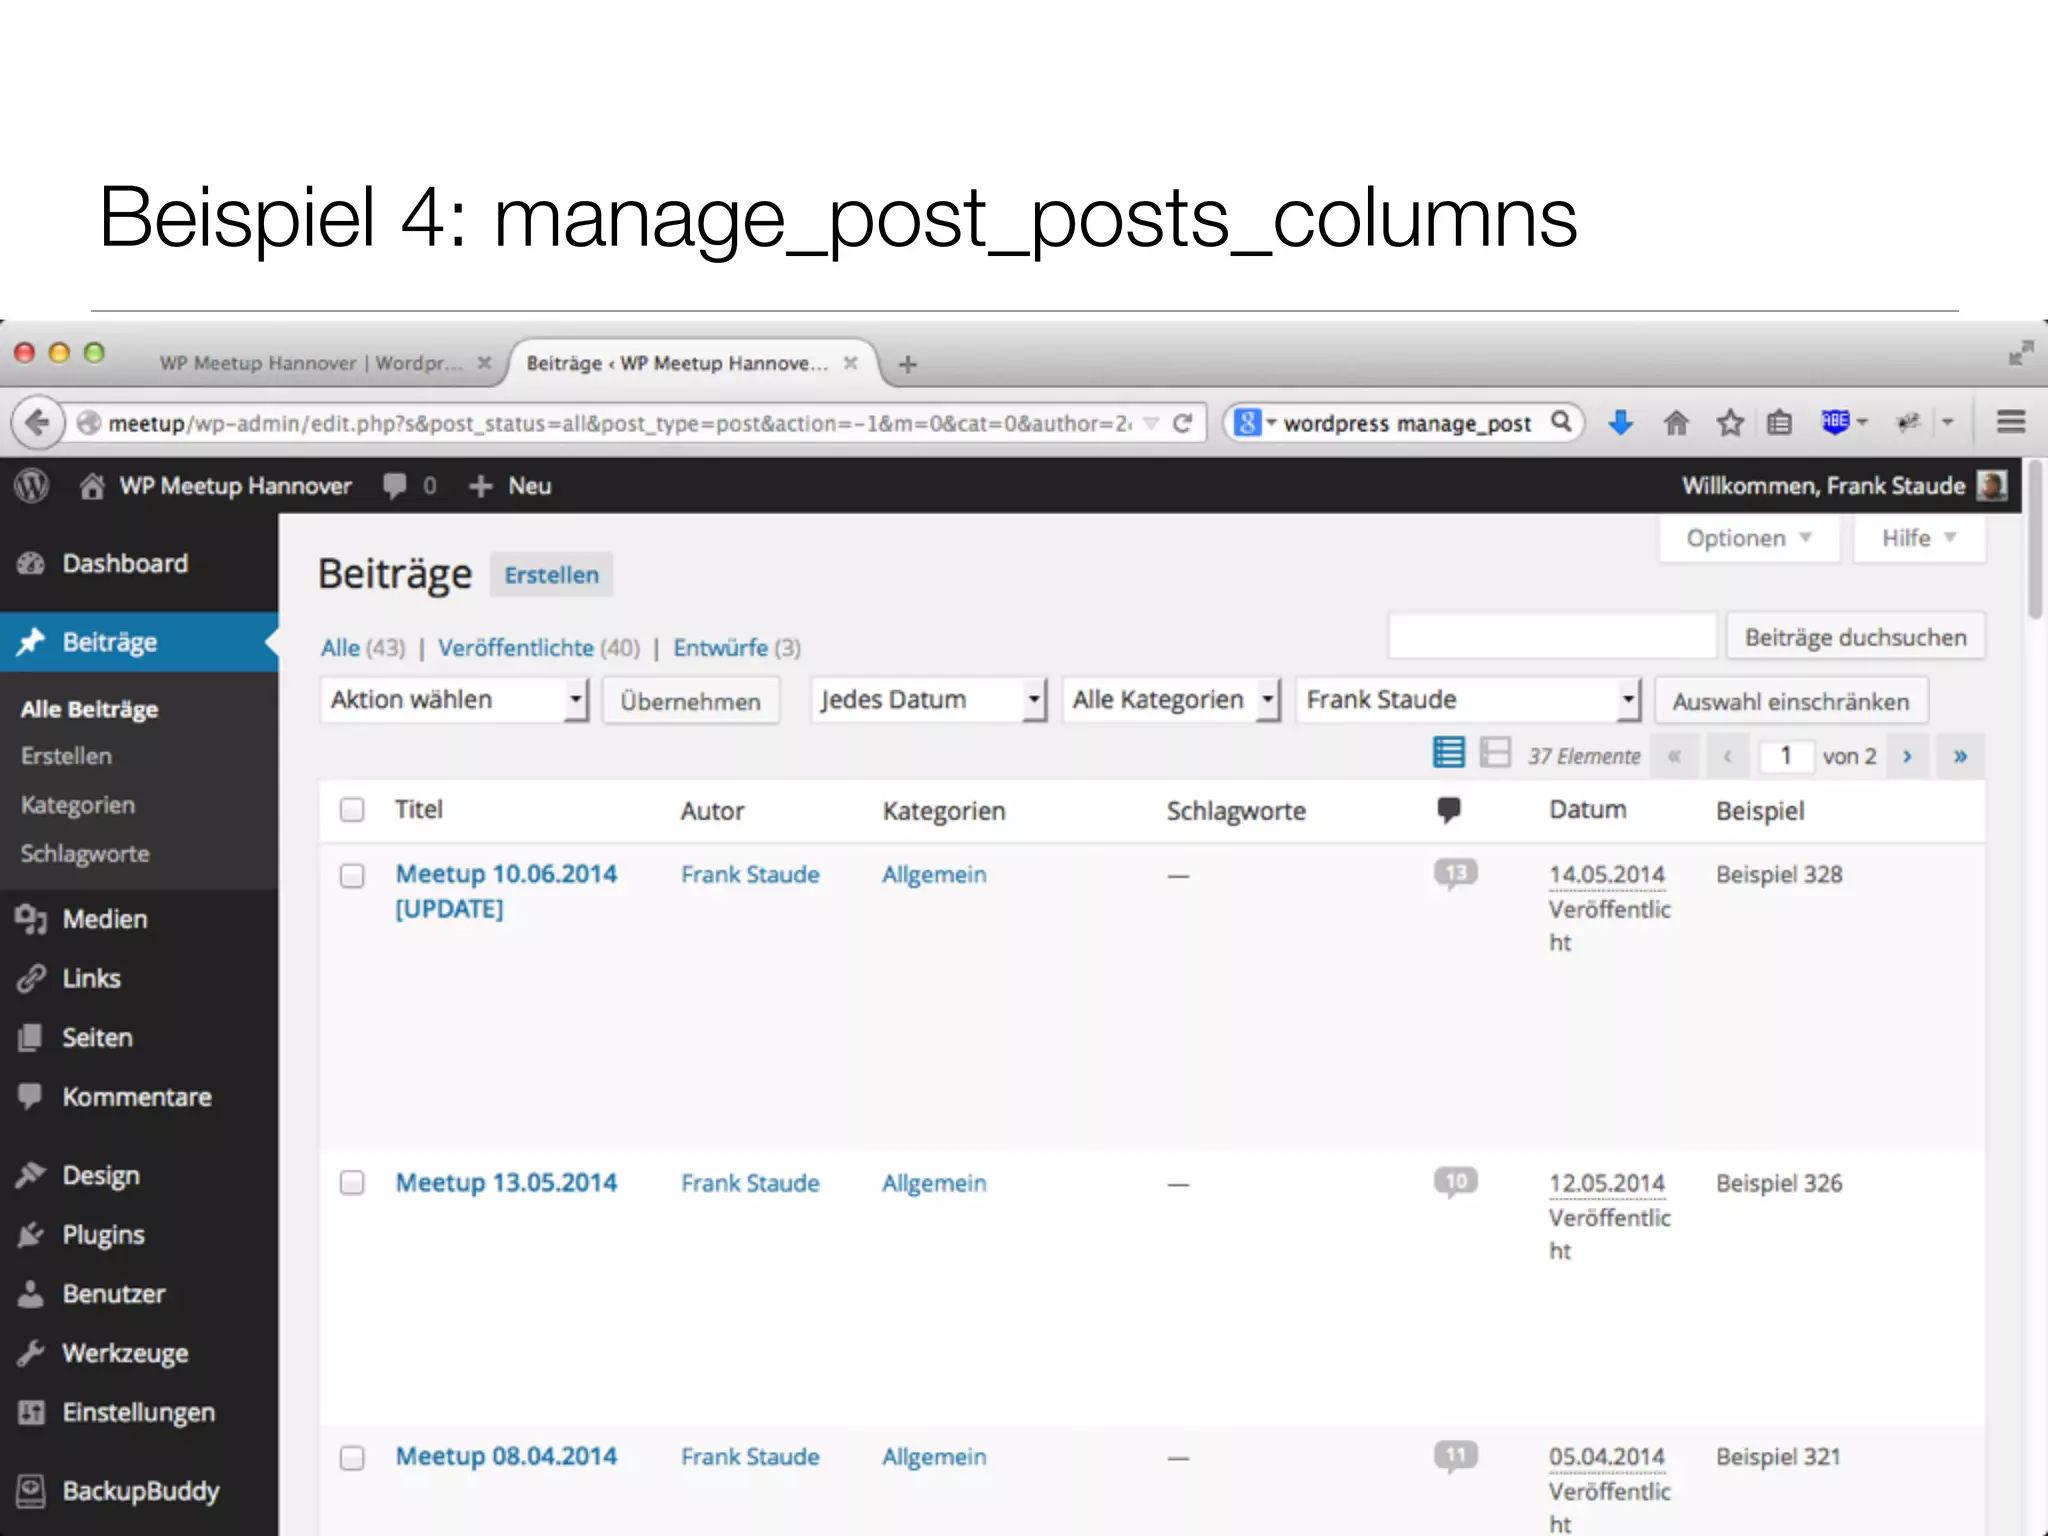Expand the extension dropdown arrow beside the hamburger menu
The width and height of the screenshot is (2048, 1536).
click(1948, 422)
